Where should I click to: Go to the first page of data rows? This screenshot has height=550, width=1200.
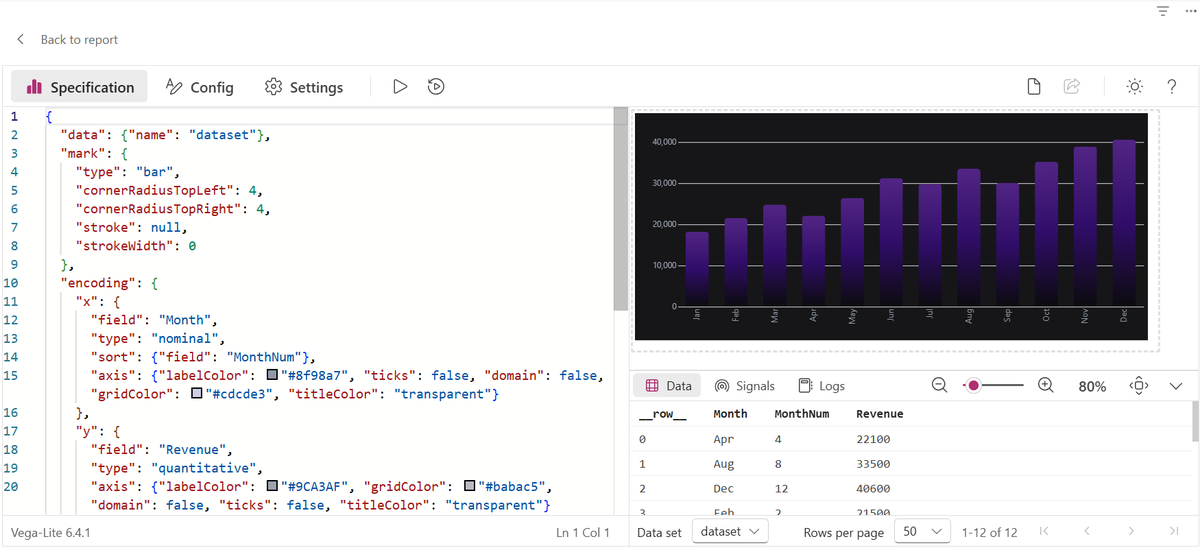coord(1044,531)
